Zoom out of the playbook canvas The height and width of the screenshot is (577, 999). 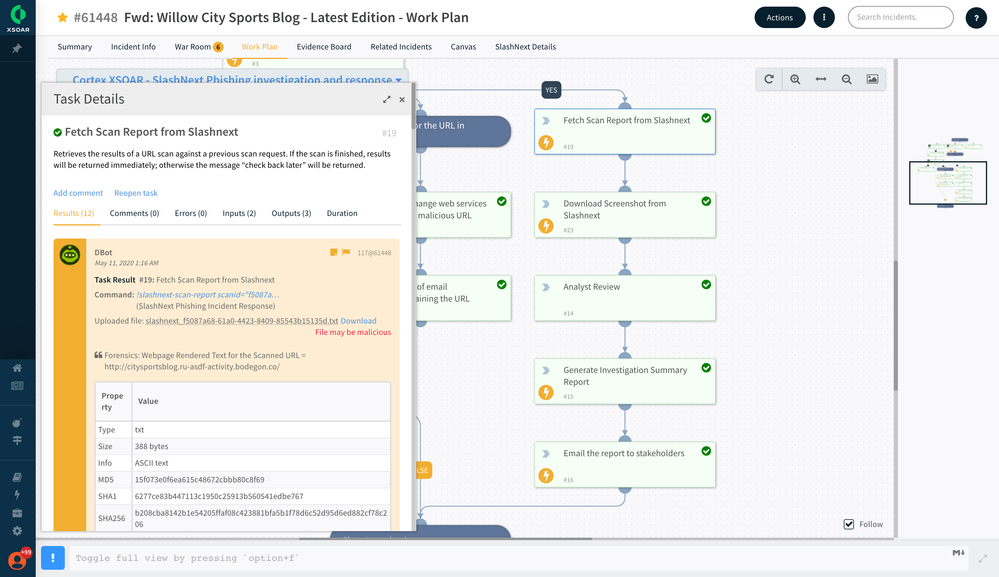pyautogui.click(x=847, y=79)
